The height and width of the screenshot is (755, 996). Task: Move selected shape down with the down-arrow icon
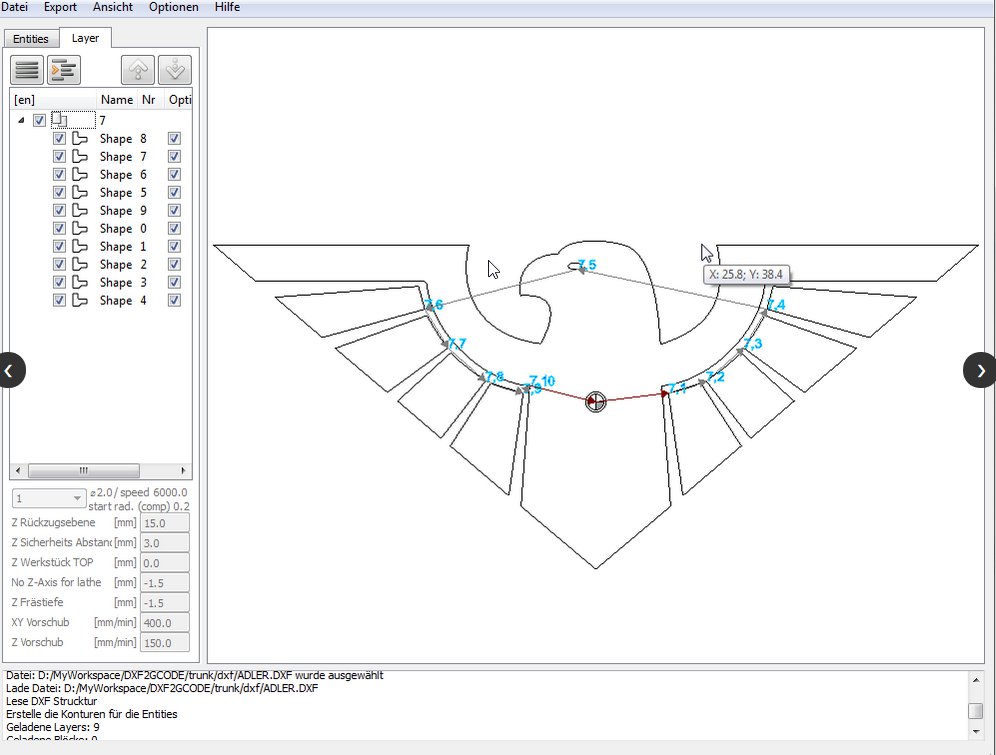coord(175,69)
